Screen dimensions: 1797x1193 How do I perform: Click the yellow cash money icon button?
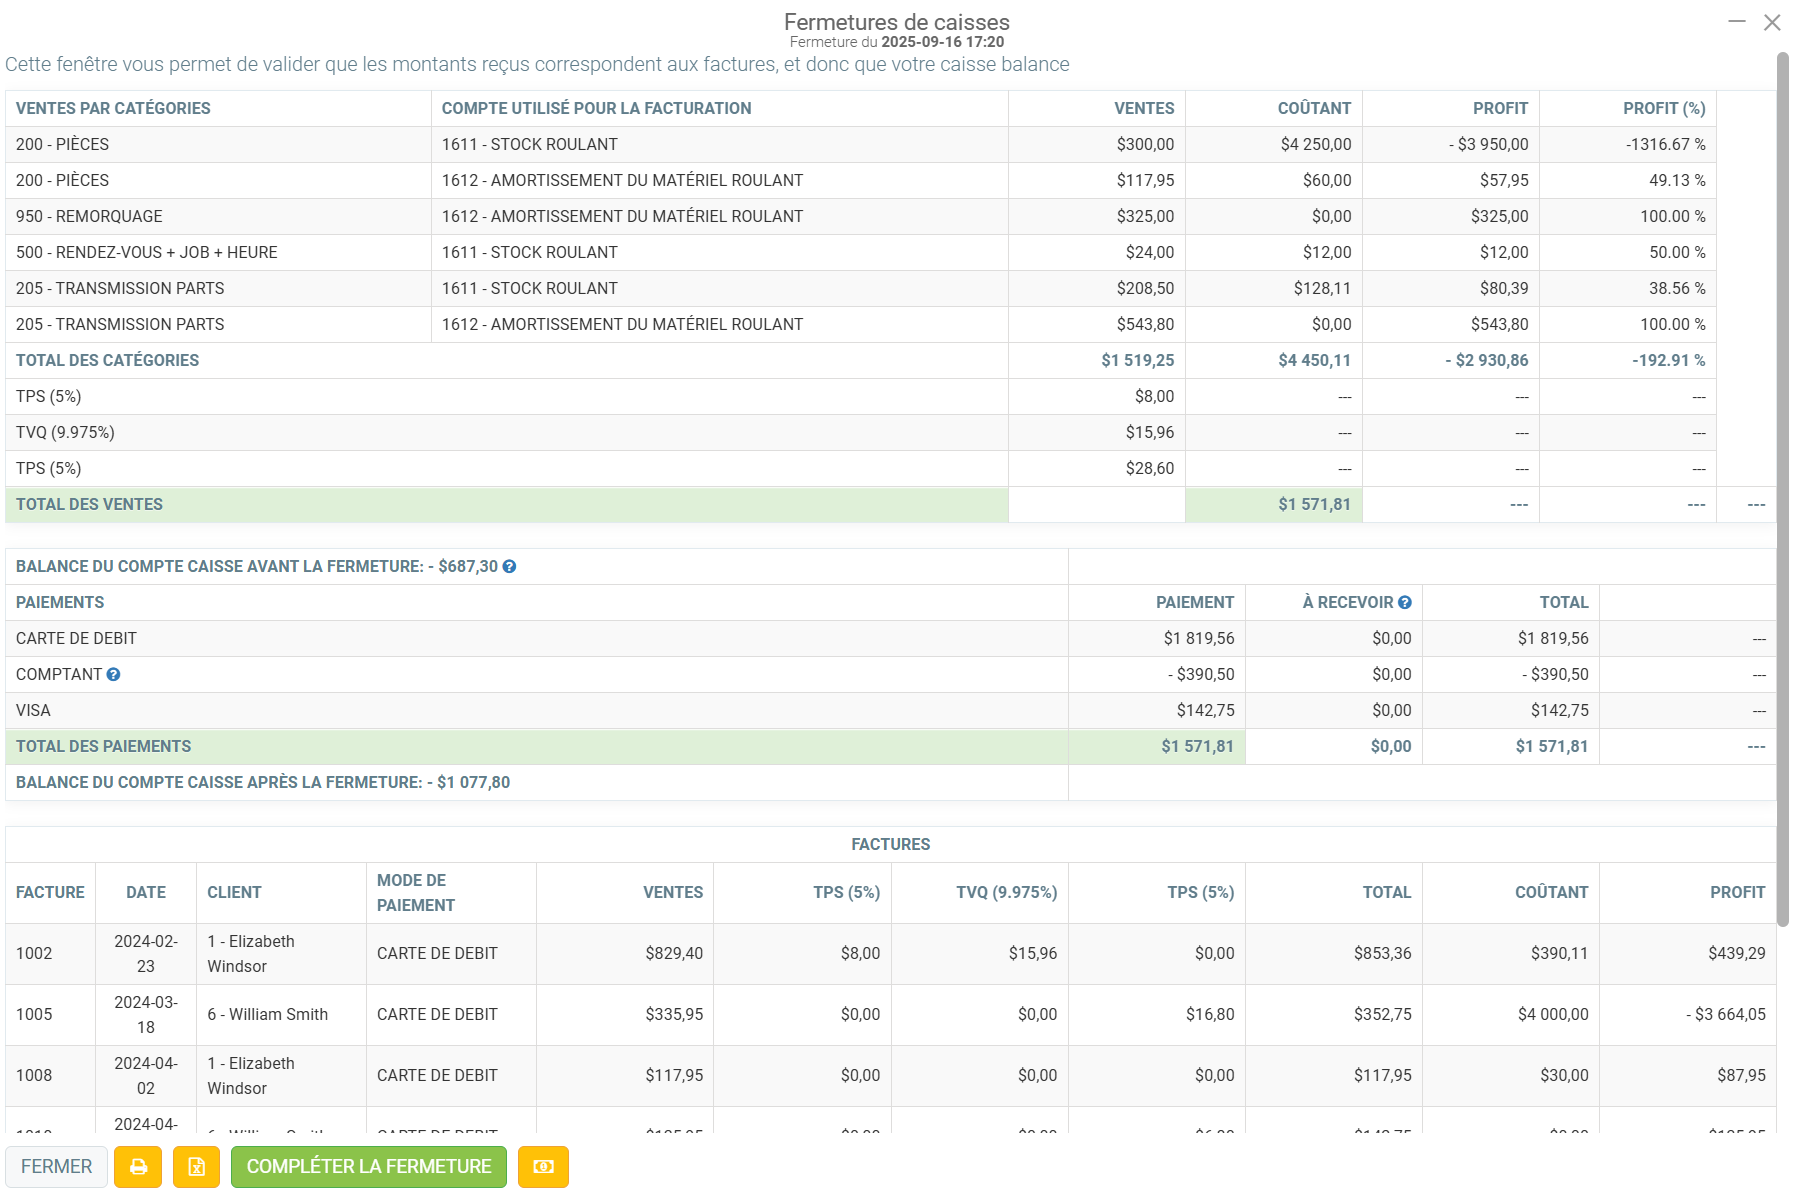click(543, 1167)
